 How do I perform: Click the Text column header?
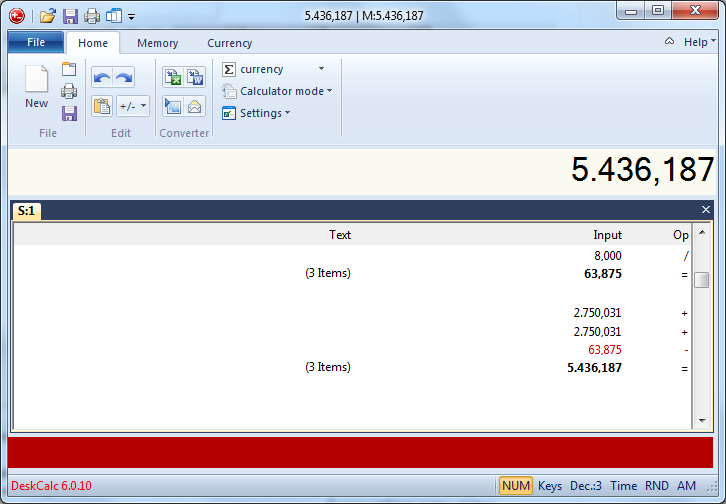pos(339,235)
